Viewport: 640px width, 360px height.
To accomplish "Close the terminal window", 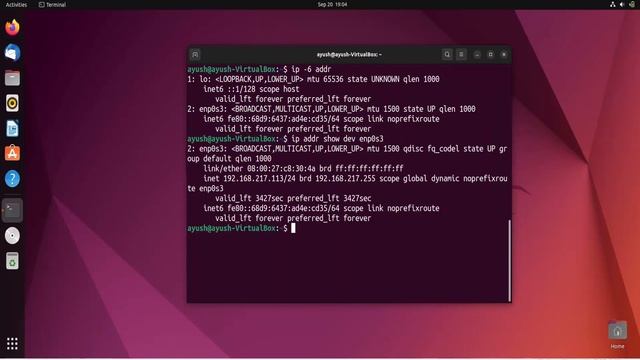I will coord(504,55).
